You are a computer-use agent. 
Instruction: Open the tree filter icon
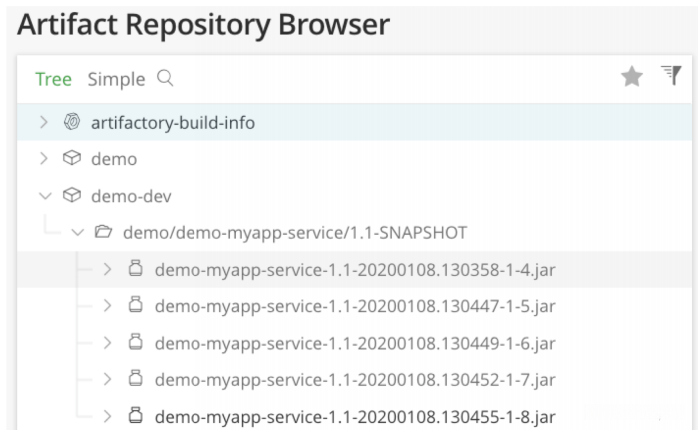click(x=671, y=75)
